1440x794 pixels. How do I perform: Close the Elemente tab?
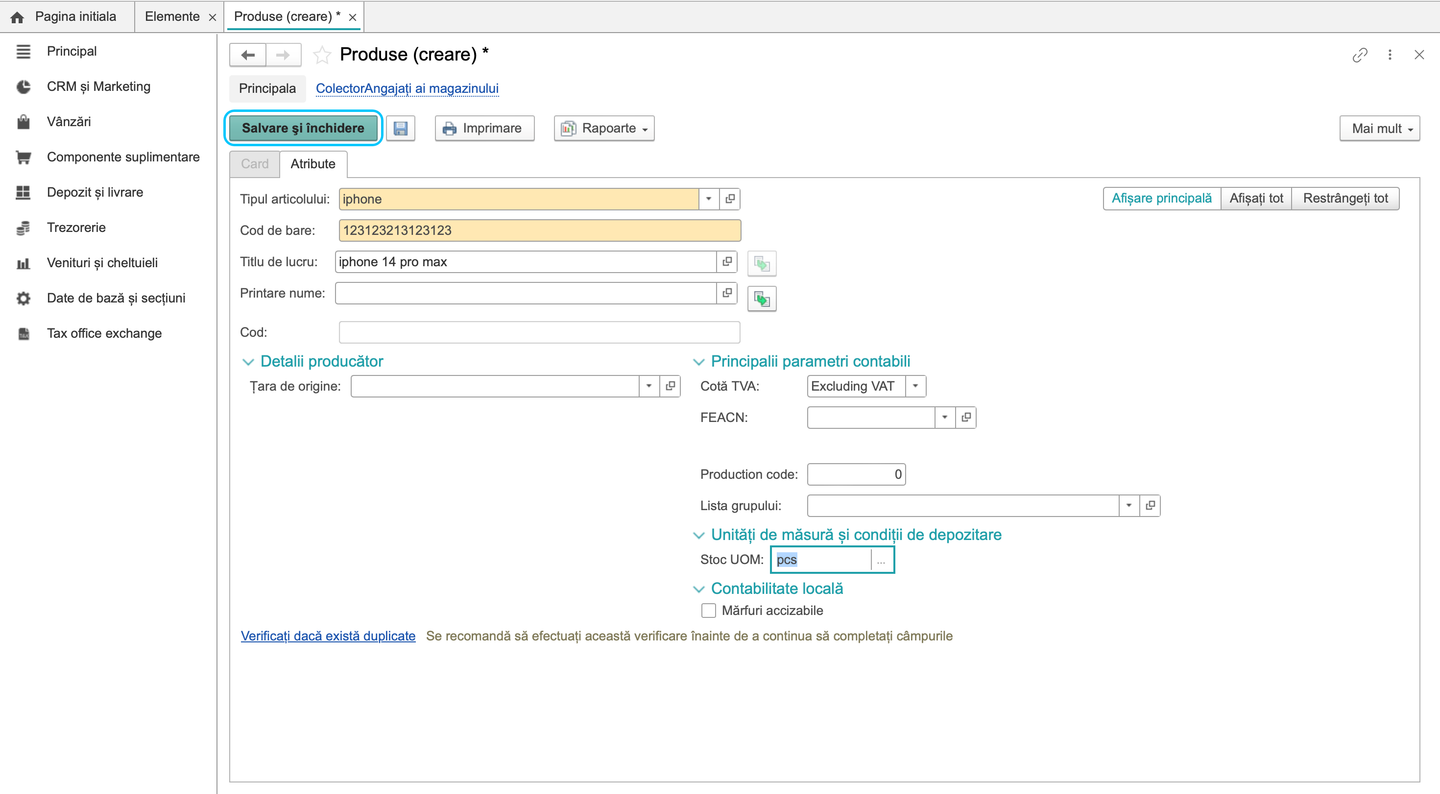(212, 17)
